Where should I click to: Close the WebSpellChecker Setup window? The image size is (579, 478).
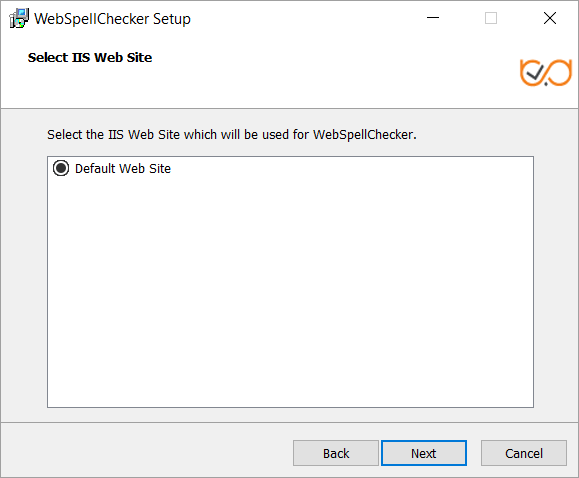coord(550,18)
